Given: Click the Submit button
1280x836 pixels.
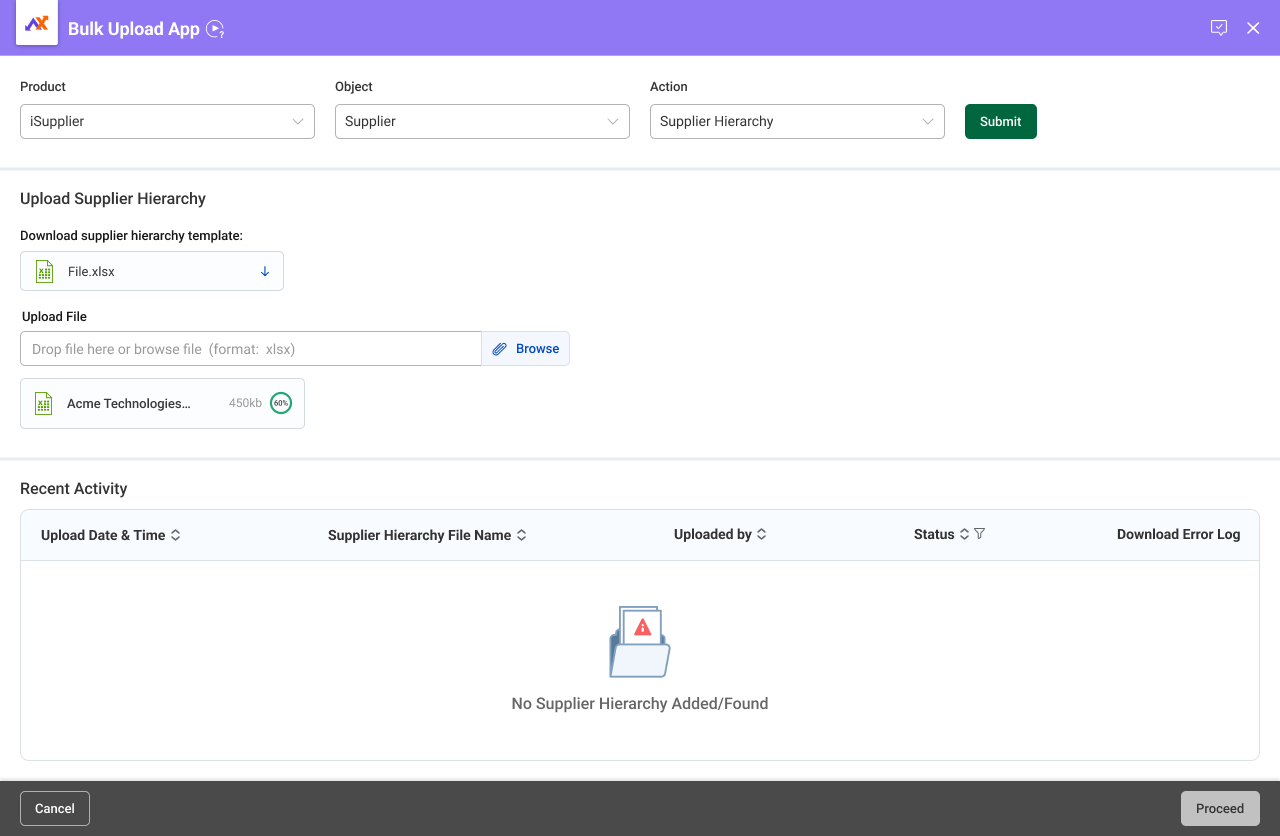Looking at the screenshot, I should (x=1000, y=121).
